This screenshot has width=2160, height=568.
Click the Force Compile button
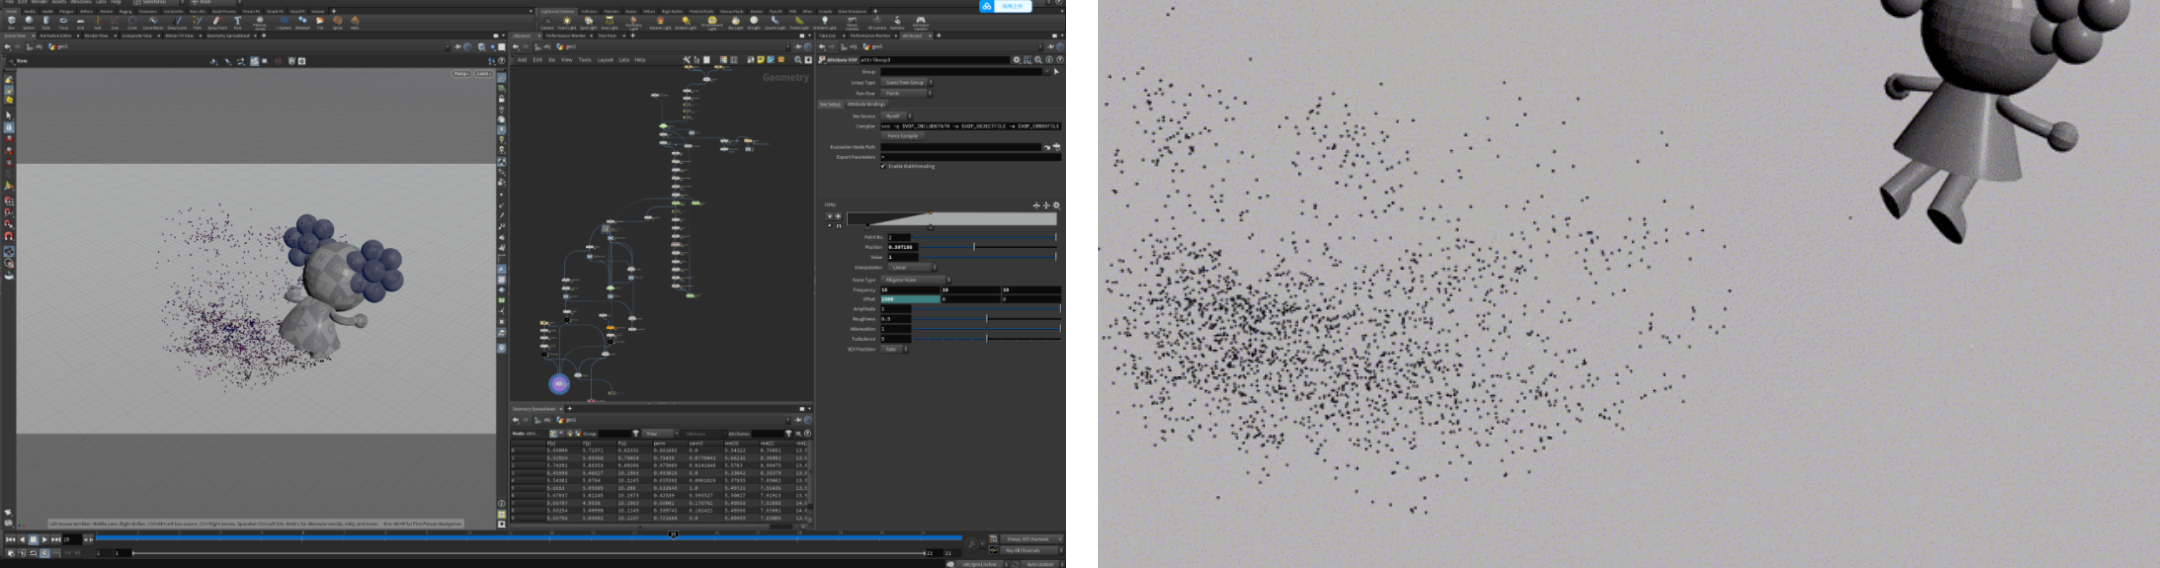pyautogui.click(x=902, y=136)
